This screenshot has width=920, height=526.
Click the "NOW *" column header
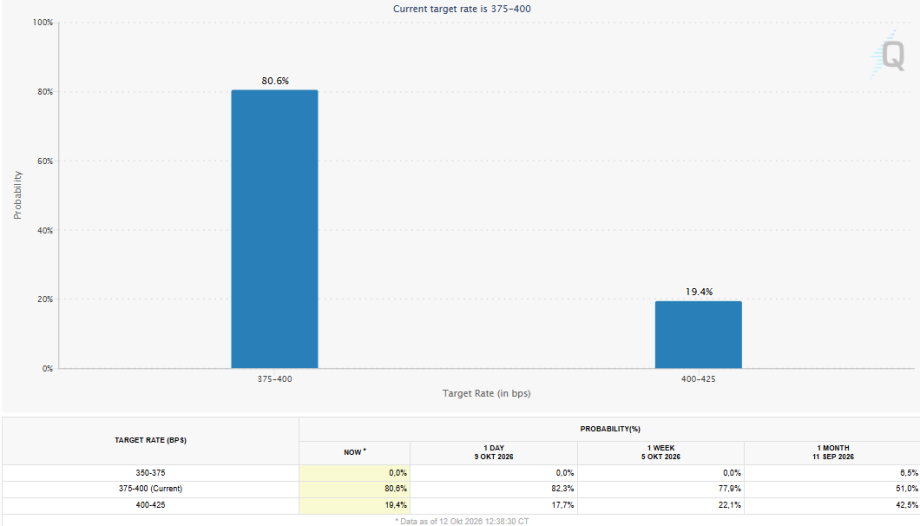[x=354, y=452]
